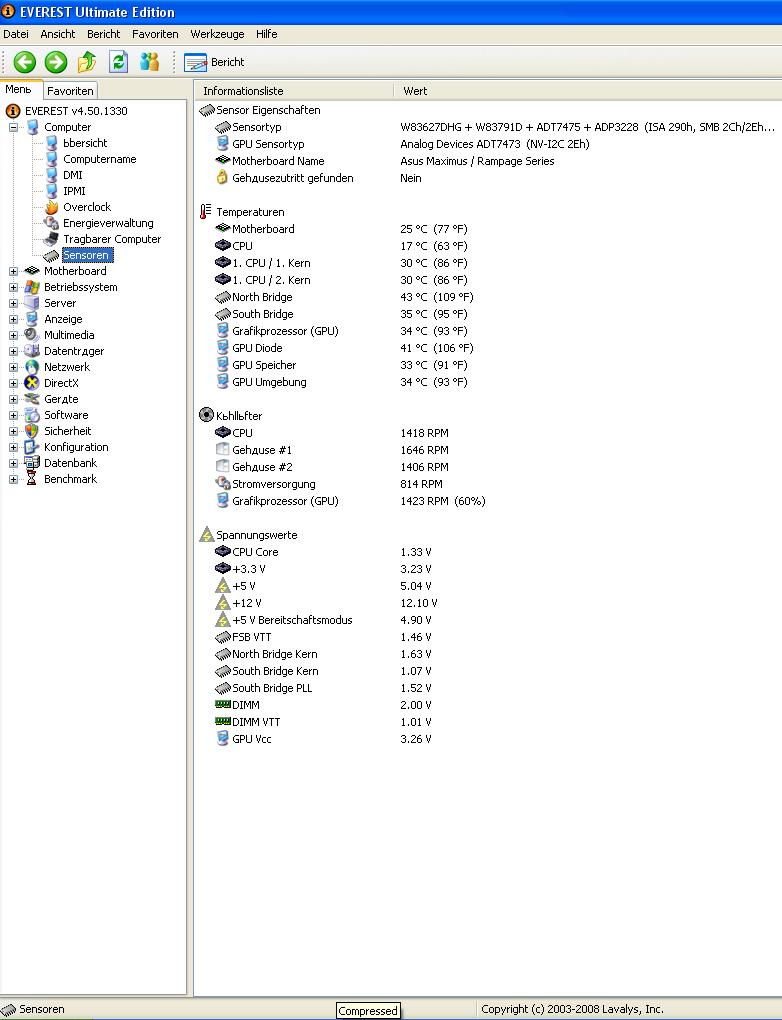The height and width of the screenshot is (1020, 782).
Task: Open the Ansicht menu
Action: tap(57, 34)
